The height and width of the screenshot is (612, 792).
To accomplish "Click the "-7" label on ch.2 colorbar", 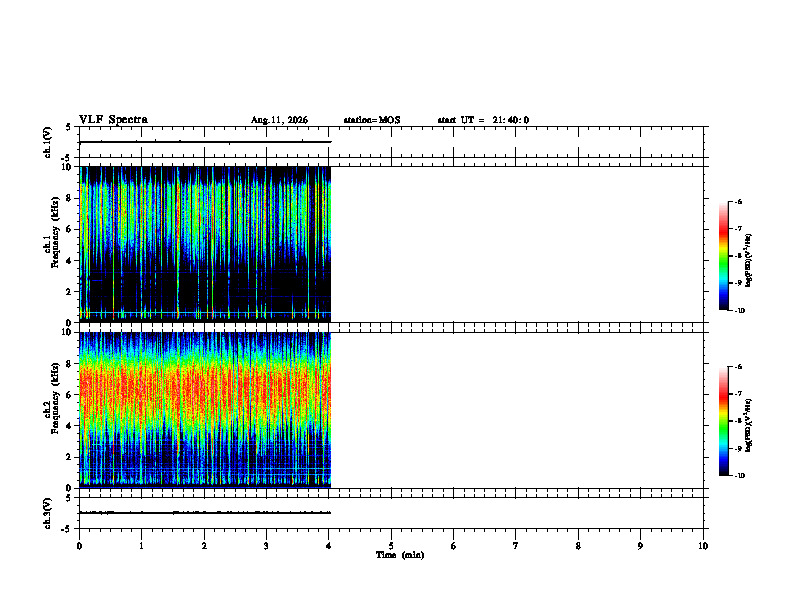I will pos(738,394).
